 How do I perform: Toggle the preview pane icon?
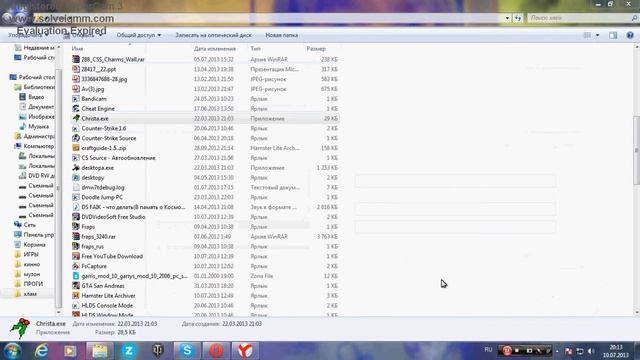(613, 35)
